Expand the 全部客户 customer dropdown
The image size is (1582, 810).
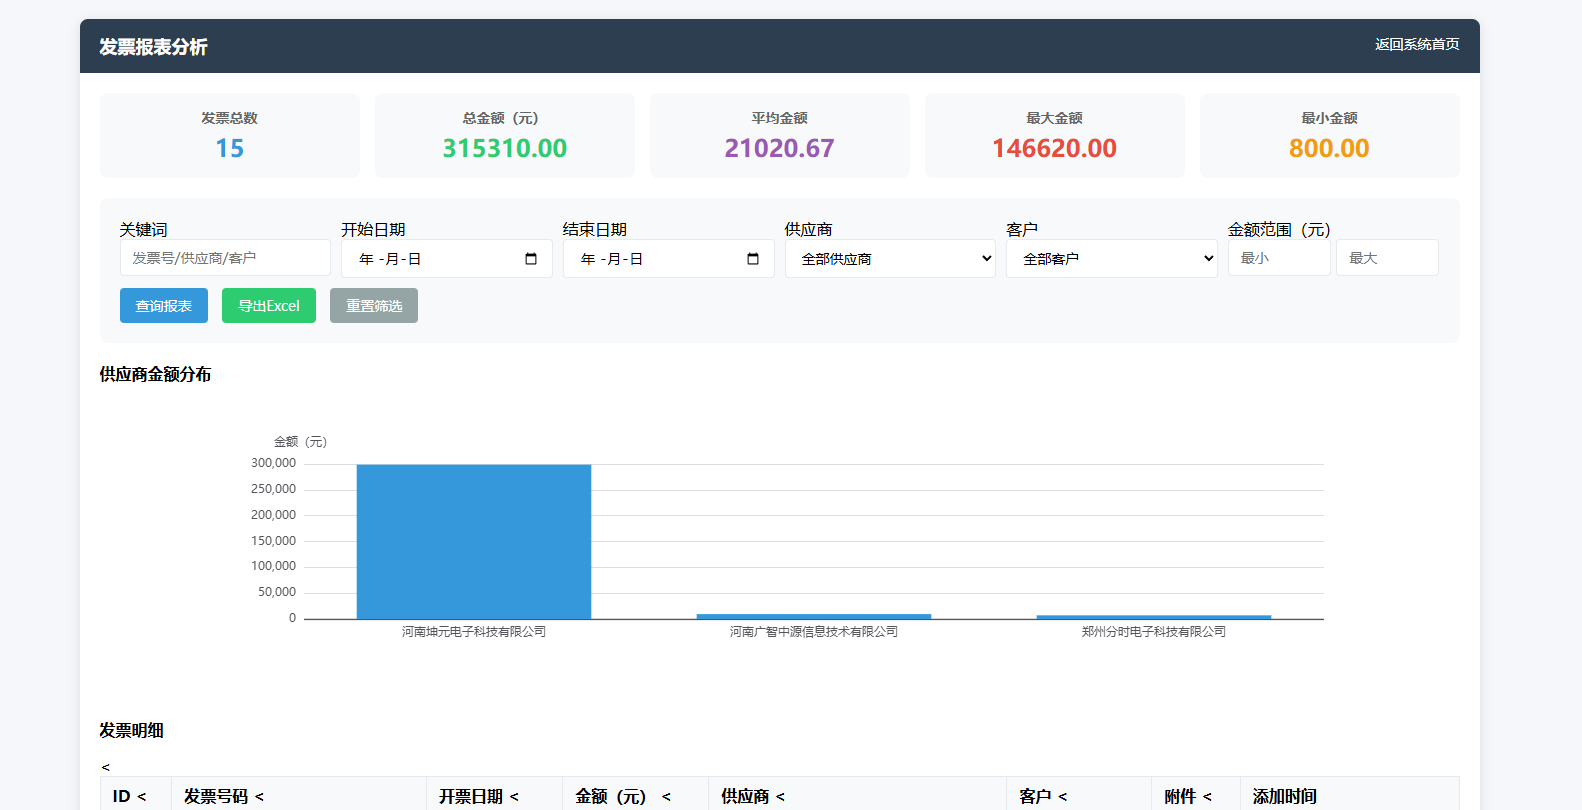coord(1111,259)
